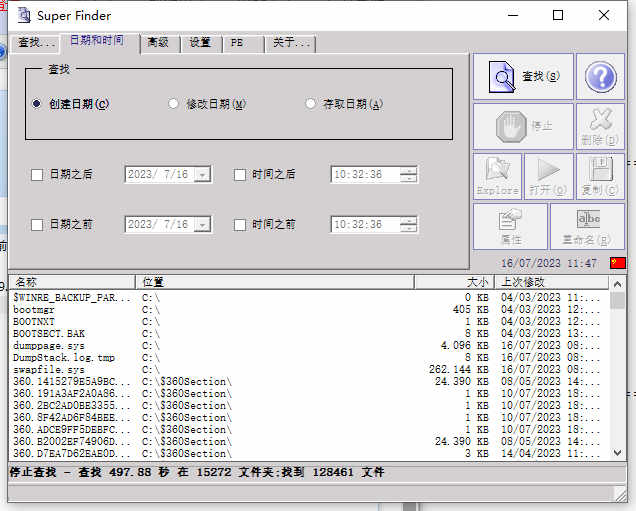Open the 日期之后 date dropdown arrow
The image size is (636, 511).
click(x=202, y=175)
